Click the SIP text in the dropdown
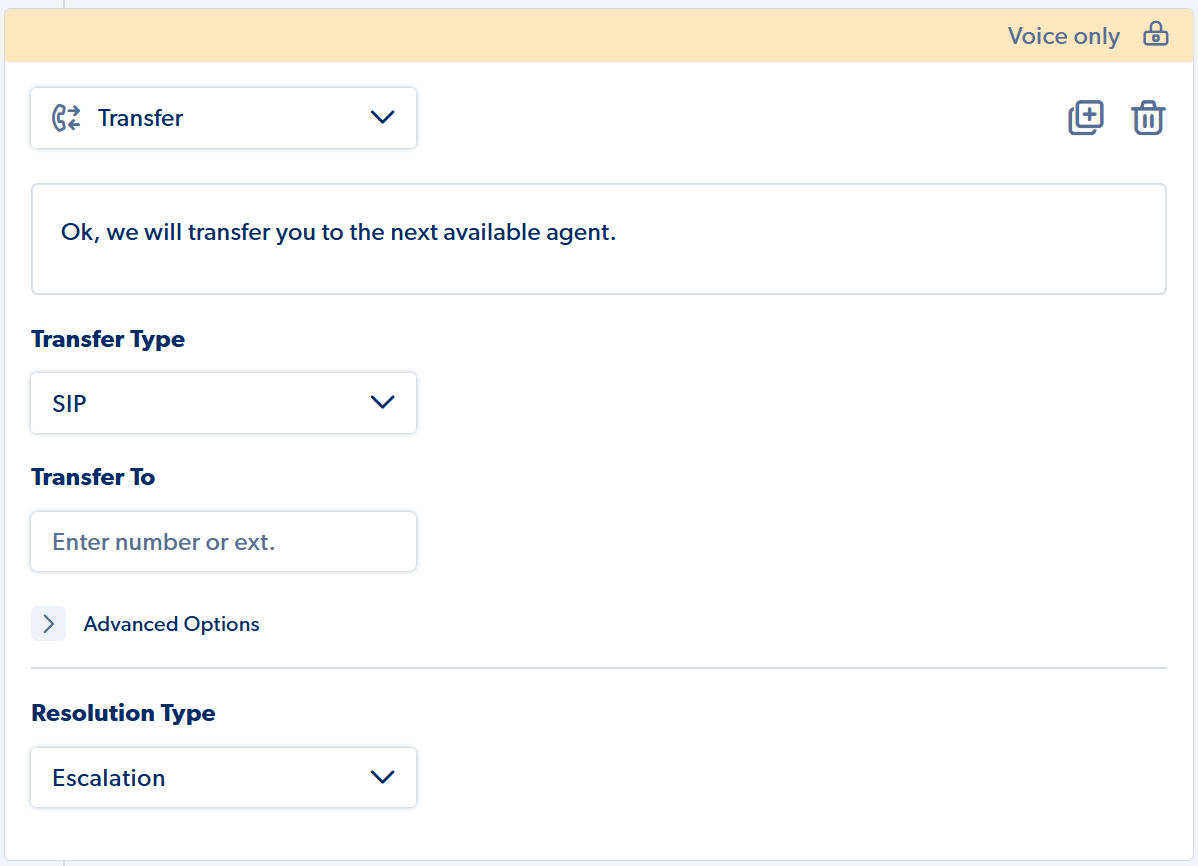This screenshot has width=1198, height=866. pyautogui.click(x=69, y=403)
